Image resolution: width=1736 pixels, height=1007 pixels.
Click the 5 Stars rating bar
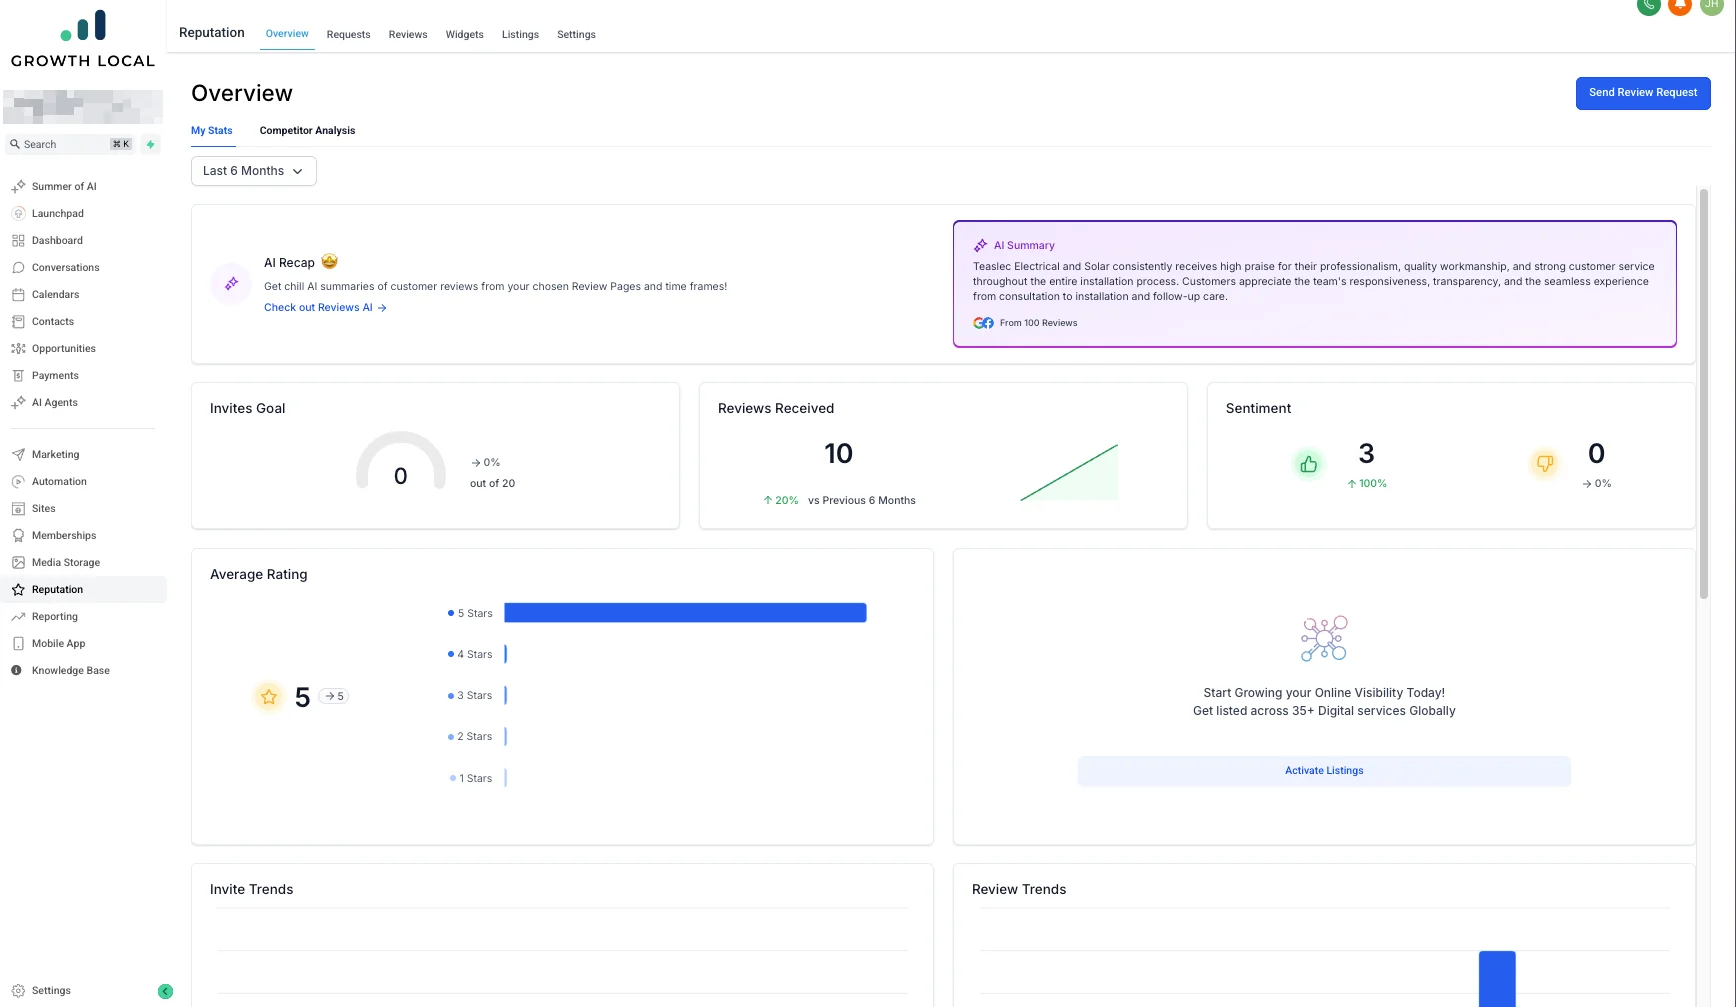[684, 612]
